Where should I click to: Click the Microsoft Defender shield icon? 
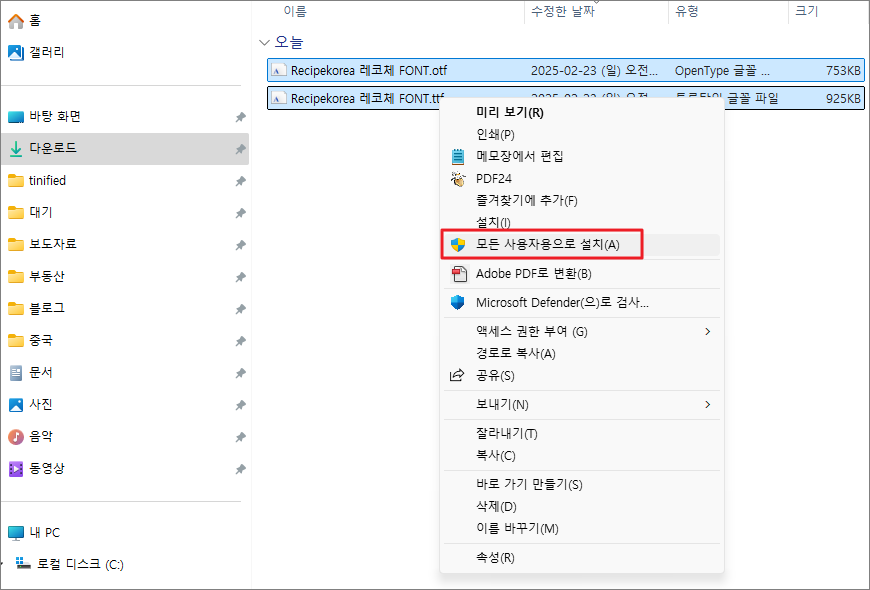pyautogui.click(x=458, y=302)
